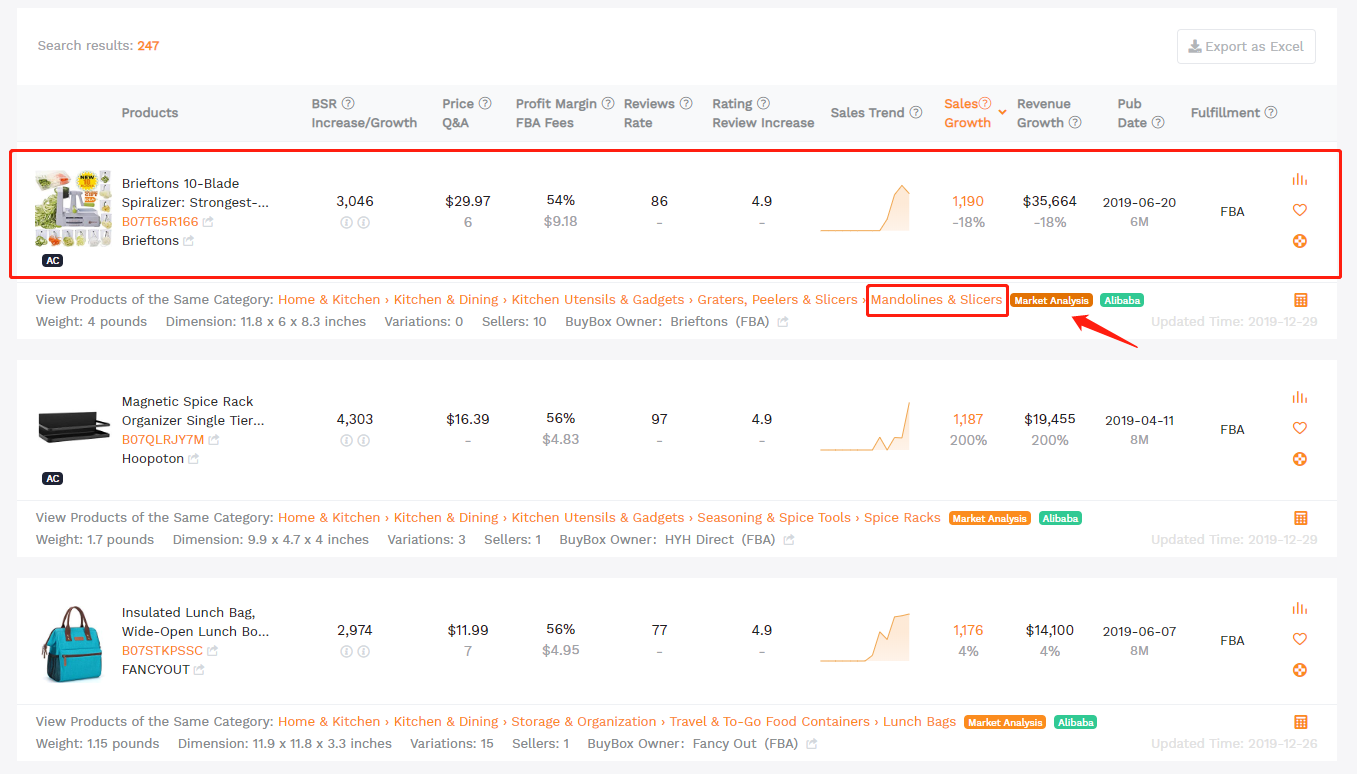Click Export as Excel button
The height and width of the screenshot is (774, 1357).
pos(1245,46)
